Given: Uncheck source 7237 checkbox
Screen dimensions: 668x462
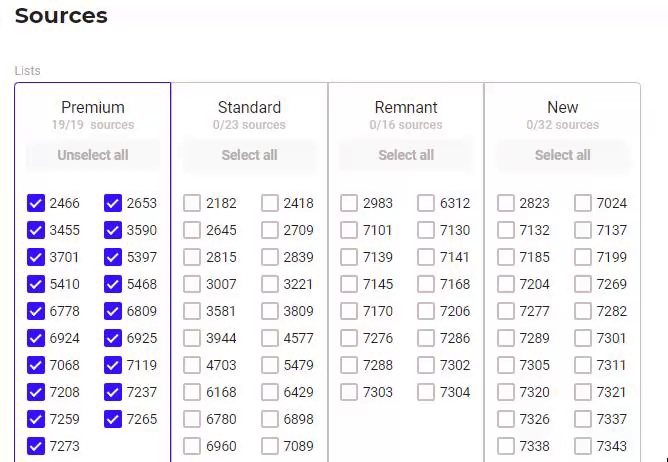Looking at the screenshot, I should click(113, 392).
